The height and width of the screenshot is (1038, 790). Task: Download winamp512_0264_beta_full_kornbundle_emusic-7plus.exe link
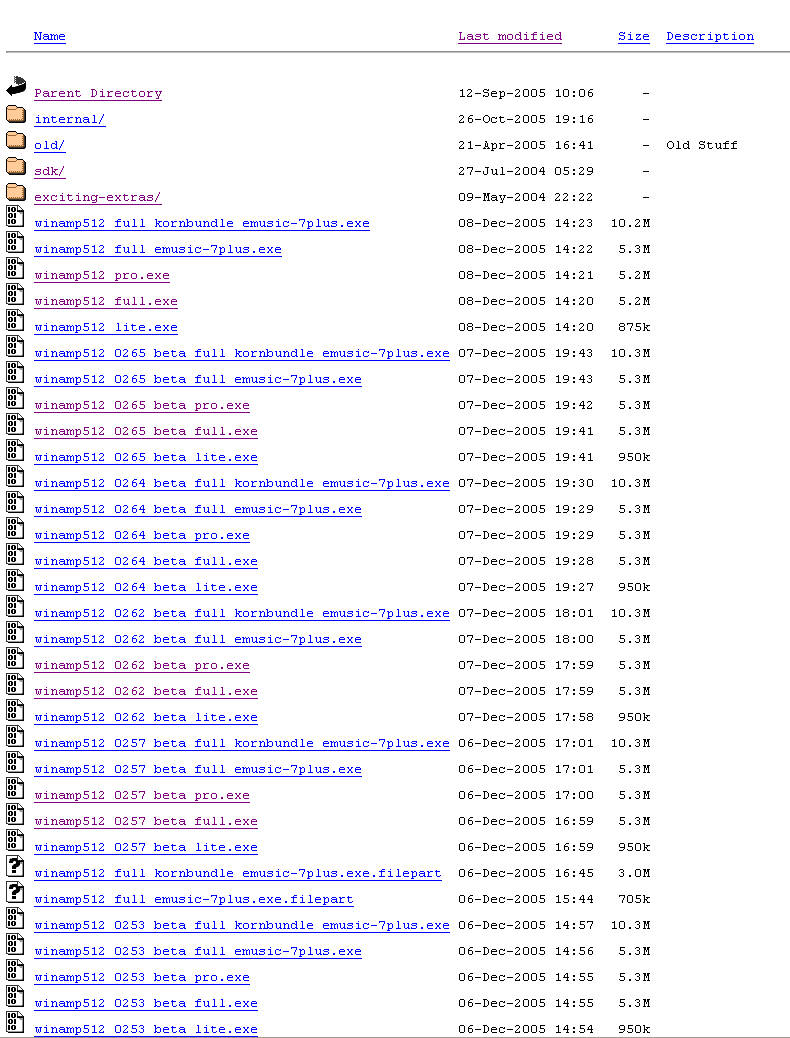(x=242, y=483)
